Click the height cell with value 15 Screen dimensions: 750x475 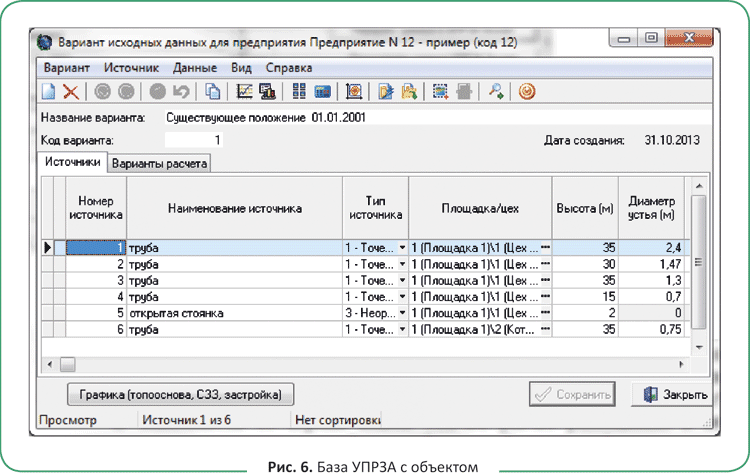(585, 297)
